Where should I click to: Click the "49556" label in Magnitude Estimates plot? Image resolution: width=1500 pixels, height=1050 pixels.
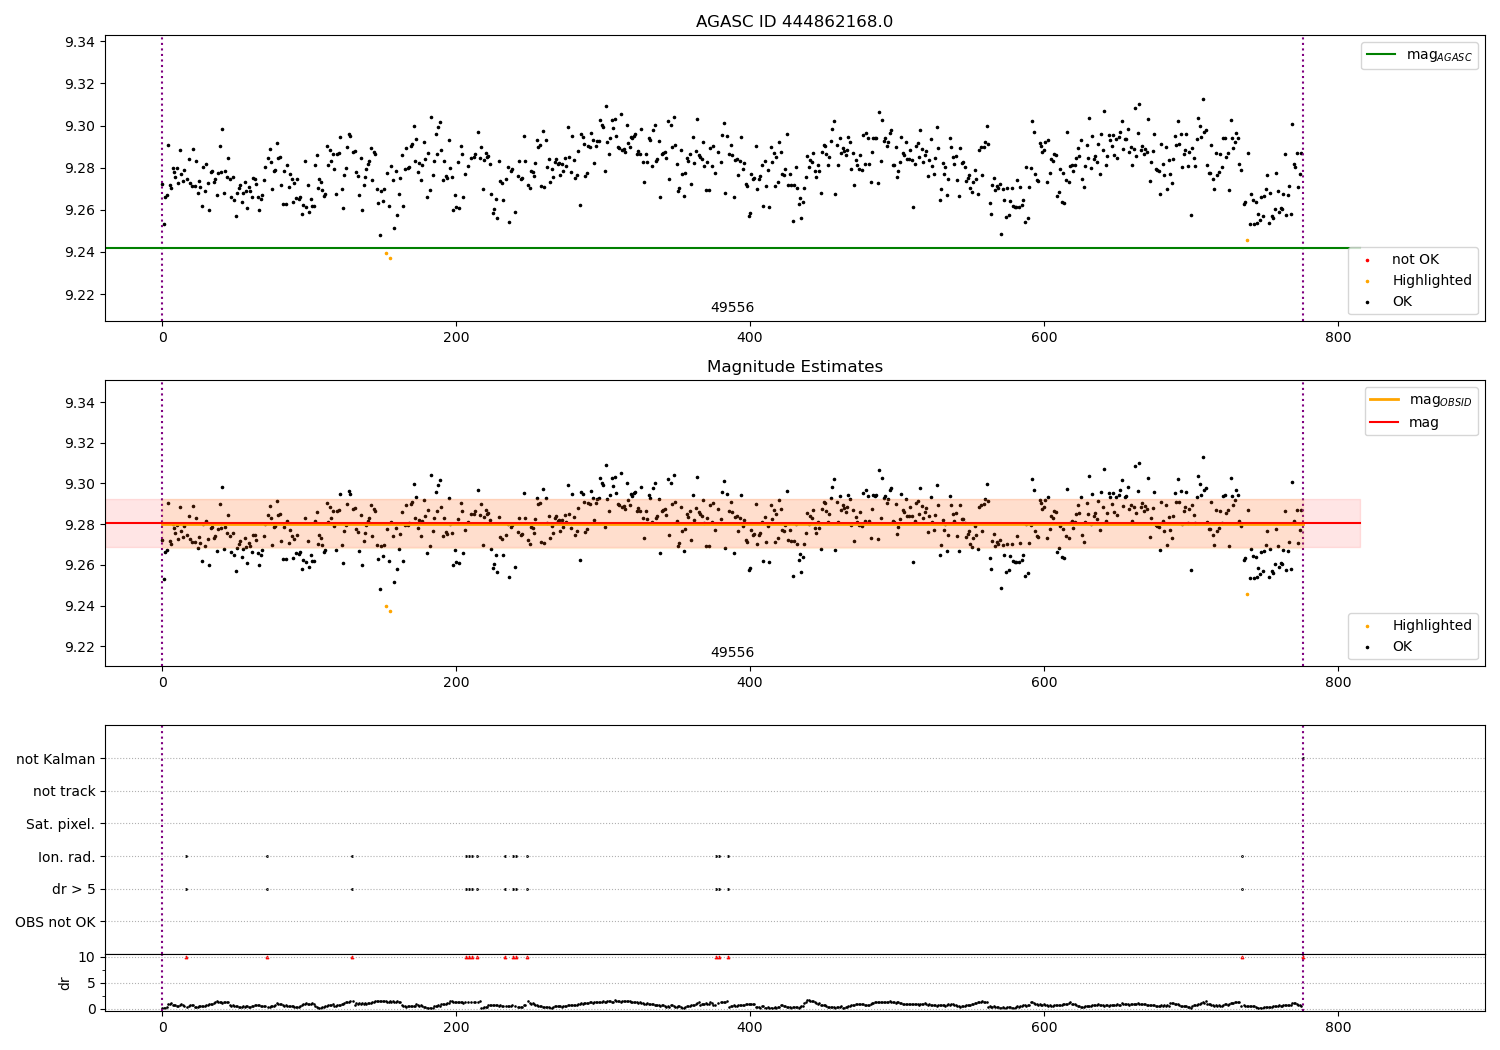point(732,653)
